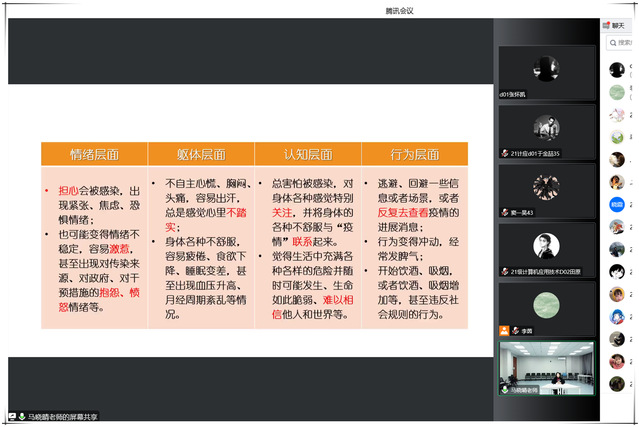The height and width of the screenshot is (427, 639).
Task: Click mic icon on 21级计算机应用技术D02田原 tile
Action: pyautogui.click(x=505, y=271)
